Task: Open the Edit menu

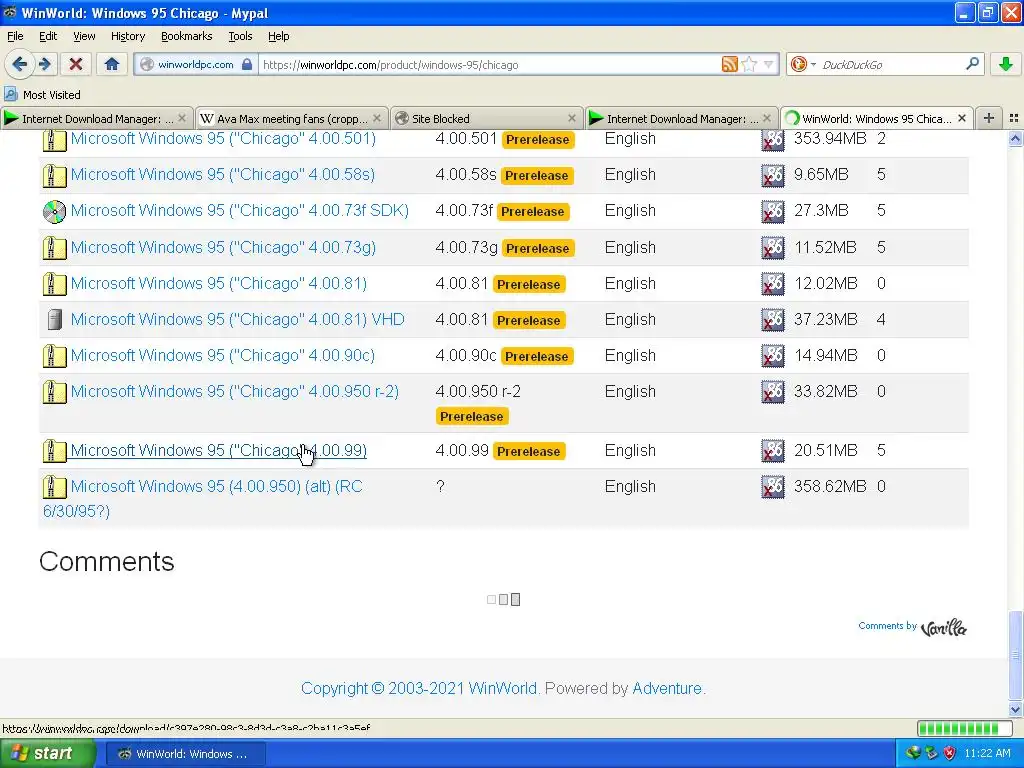Action: coord(48,36)
